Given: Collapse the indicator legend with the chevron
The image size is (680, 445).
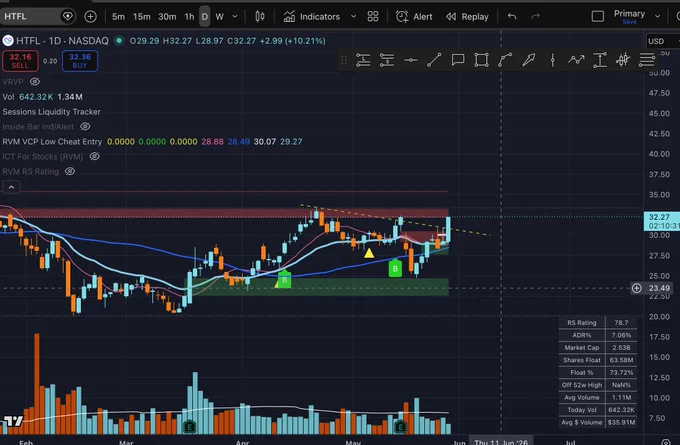Looking at the screenshot, I should point(11,187).
